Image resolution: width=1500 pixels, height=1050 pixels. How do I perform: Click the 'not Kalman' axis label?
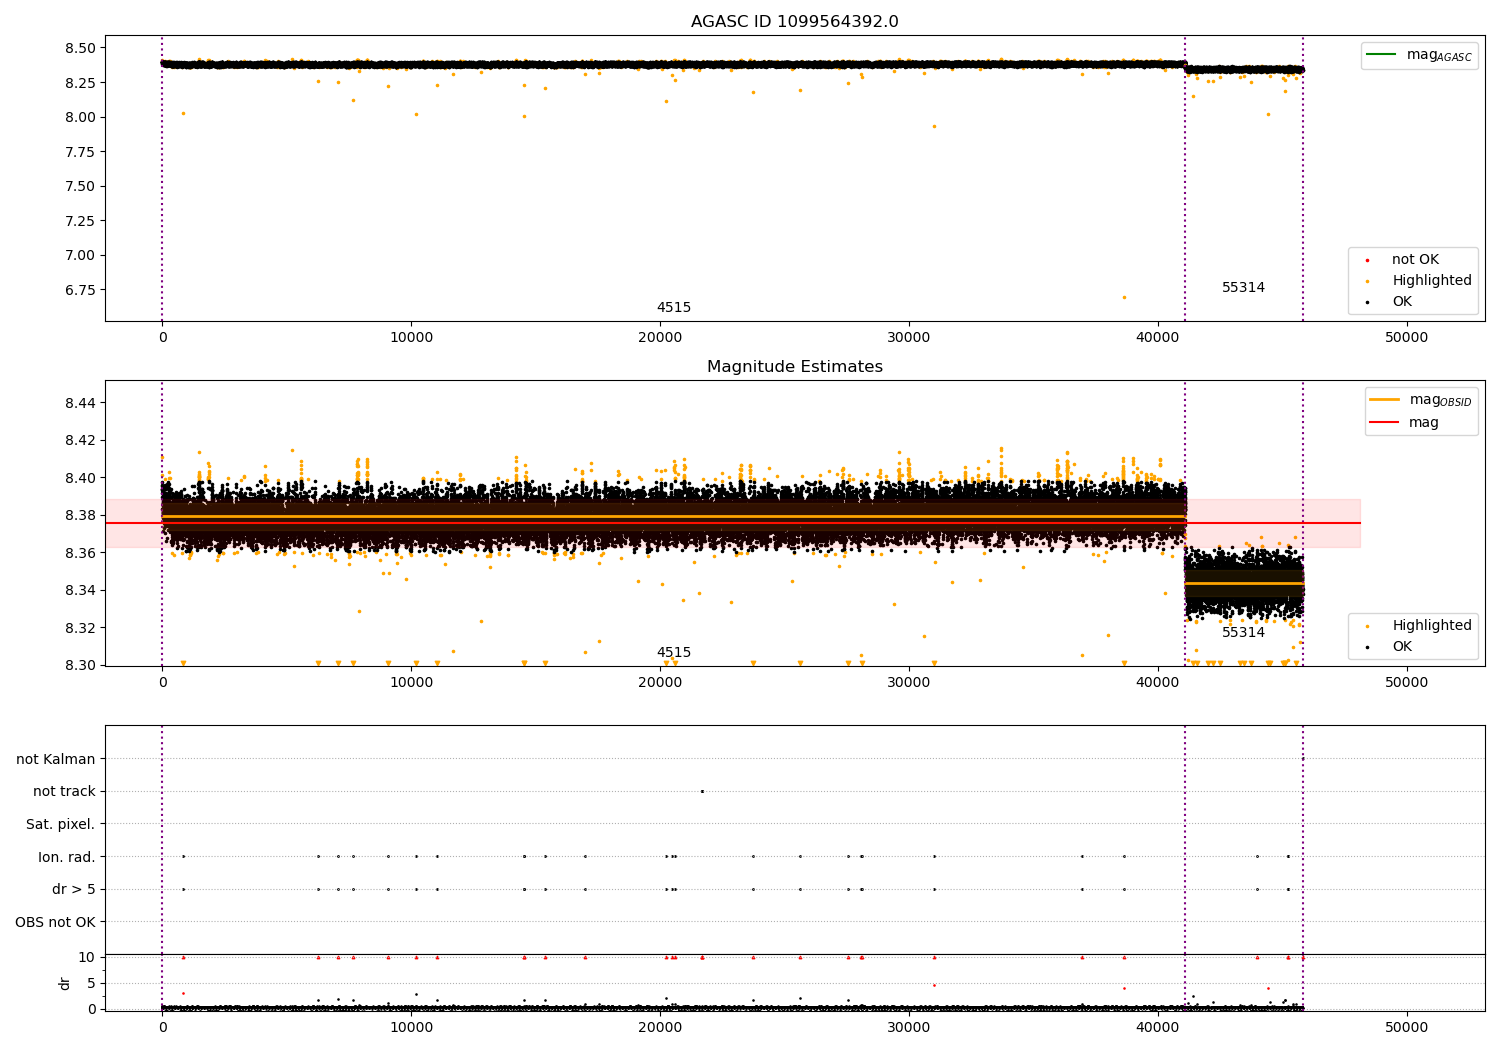click(x=56, y=760)
